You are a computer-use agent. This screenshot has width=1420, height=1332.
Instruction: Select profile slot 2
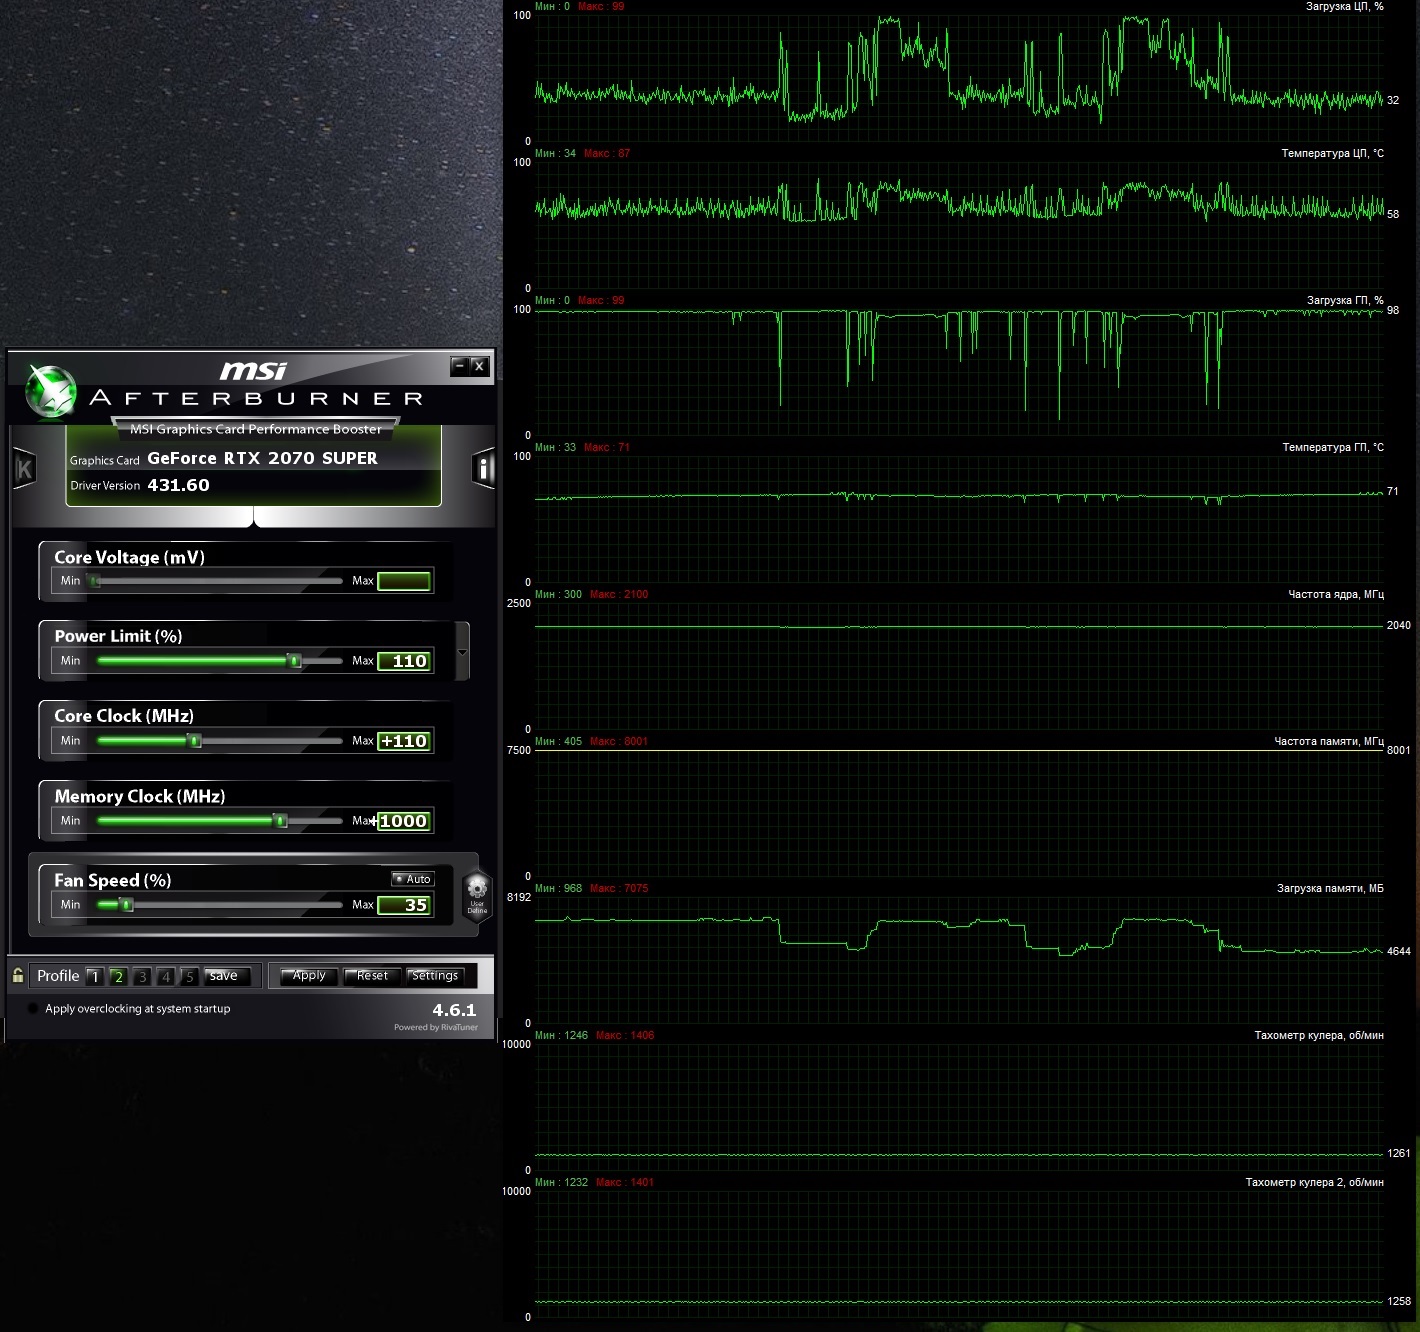(x=118, y=976)
